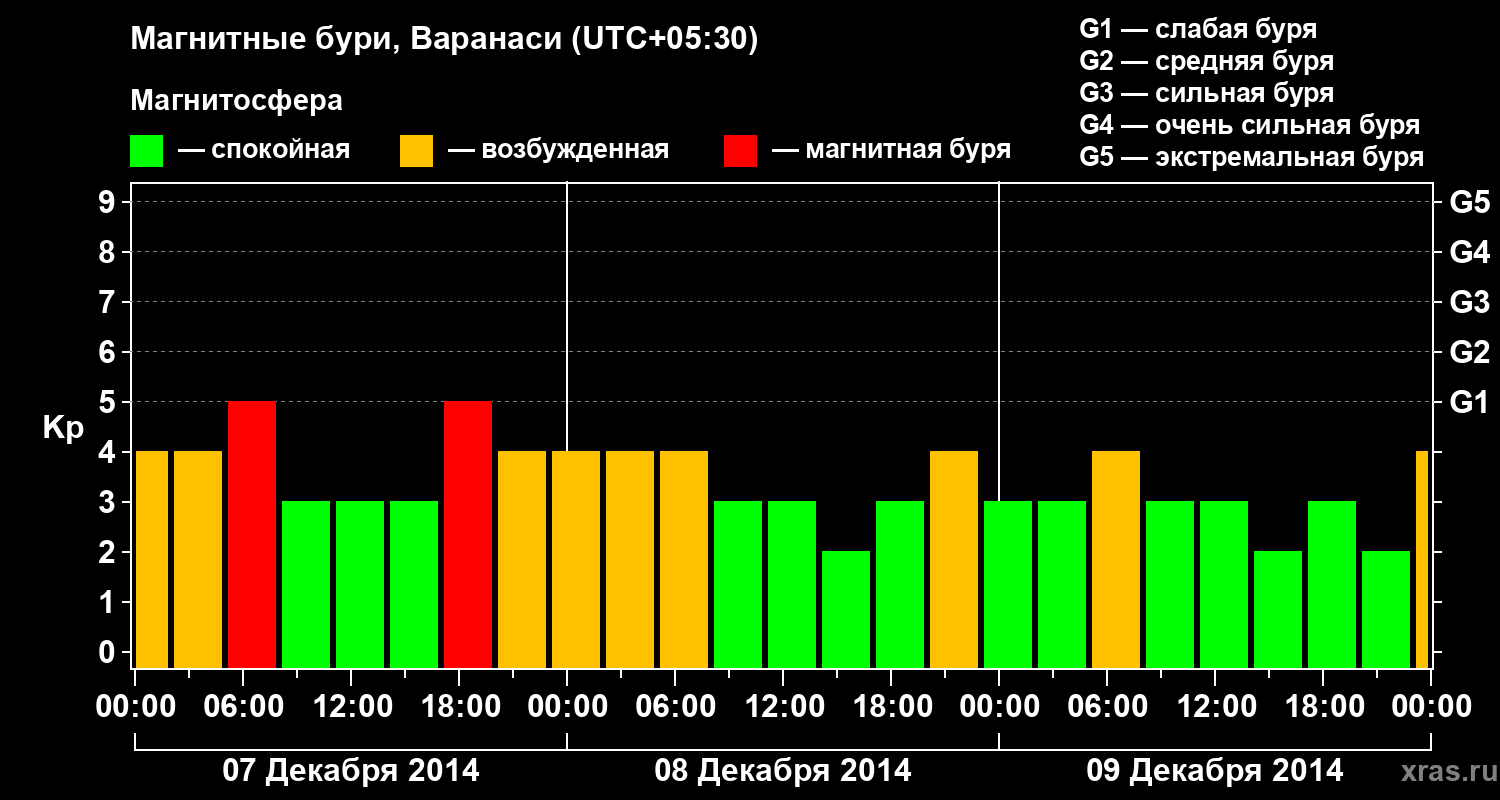Click the 'Магнитосфера' heading

(236, 101)
